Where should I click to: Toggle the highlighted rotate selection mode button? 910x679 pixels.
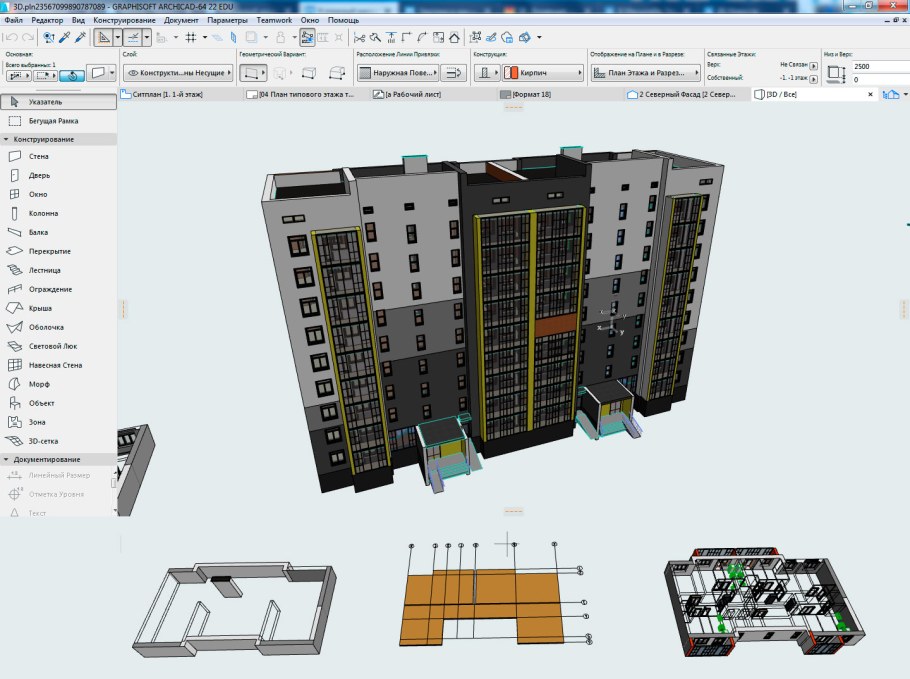pyautogui.click(x=71, y=74)
